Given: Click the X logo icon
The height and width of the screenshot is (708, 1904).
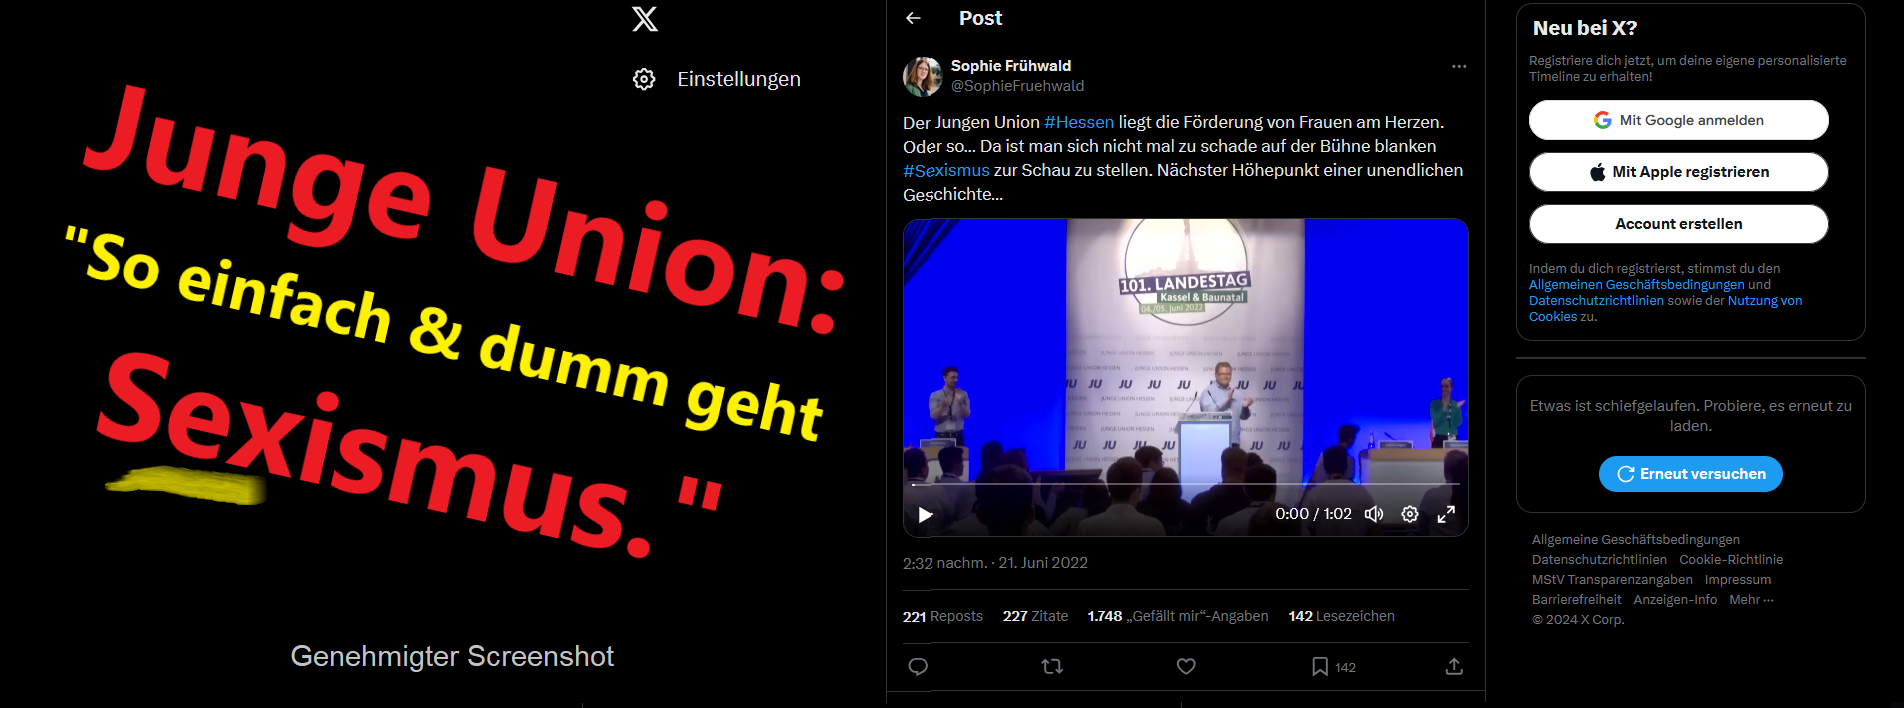Looking at the screenshot, I should coord(645,19).
